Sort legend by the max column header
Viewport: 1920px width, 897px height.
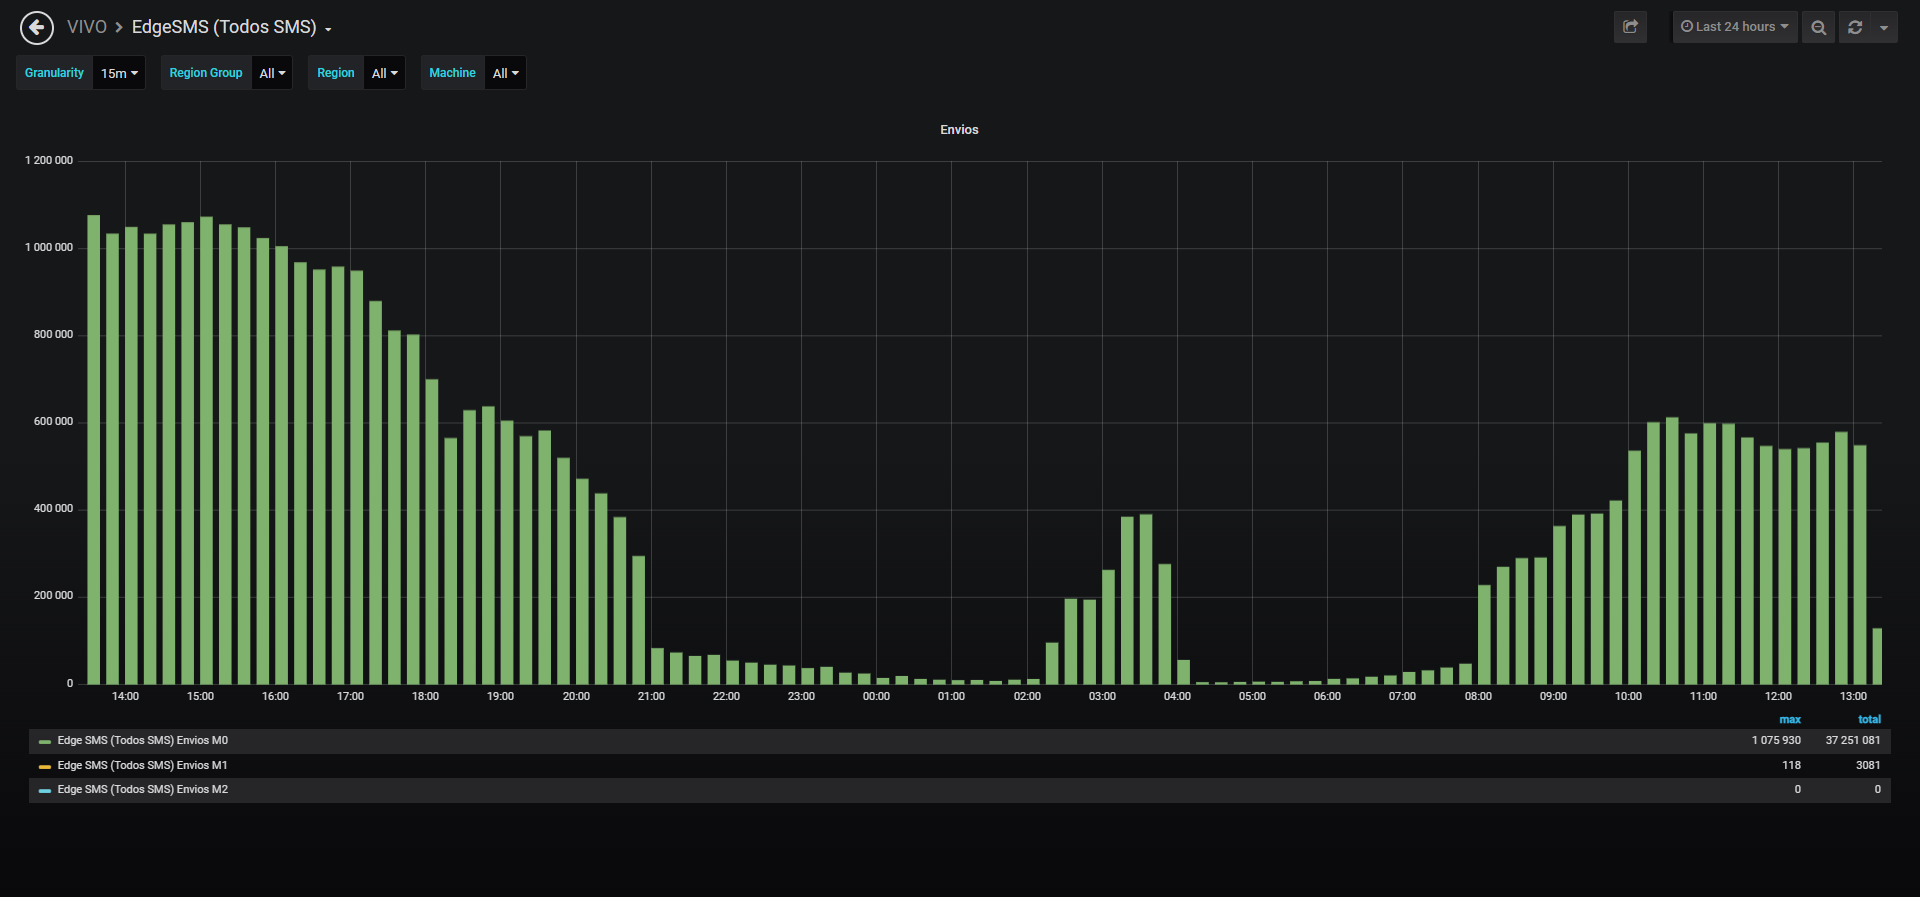pos(1790,720)
